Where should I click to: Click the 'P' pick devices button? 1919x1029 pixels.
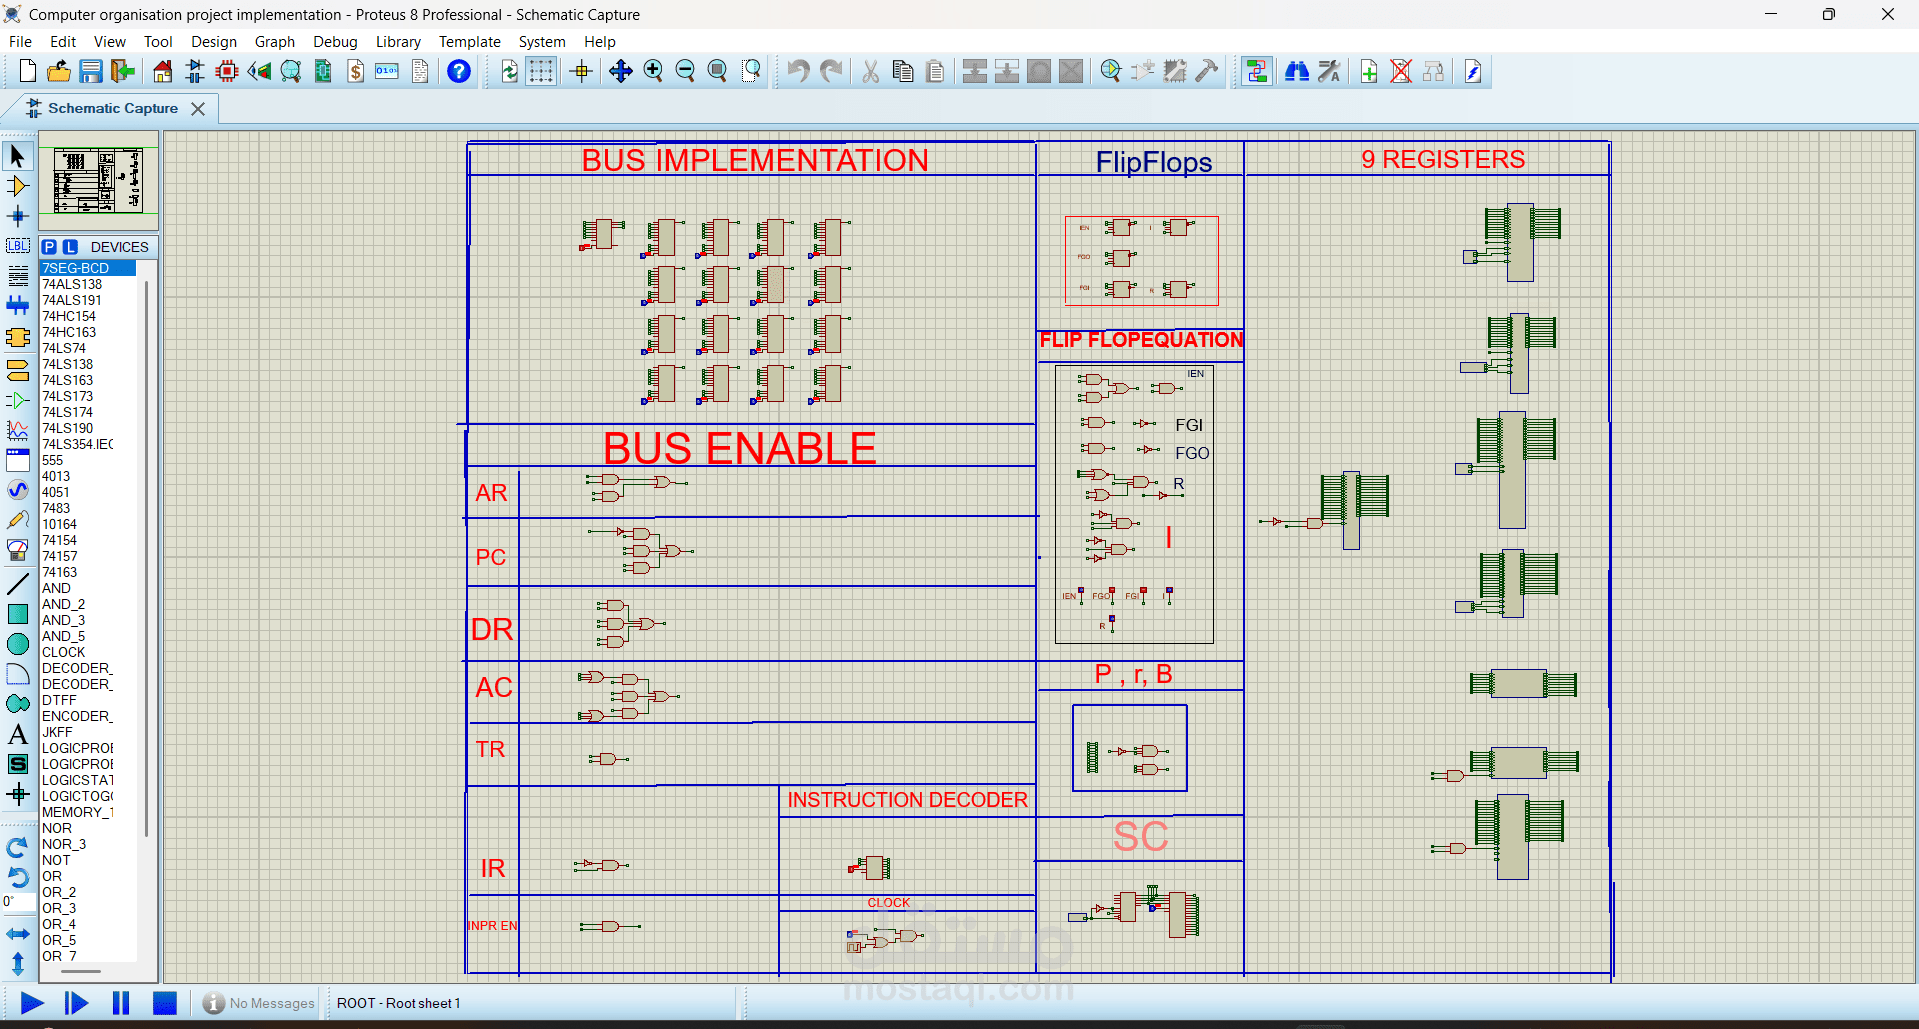49,247
